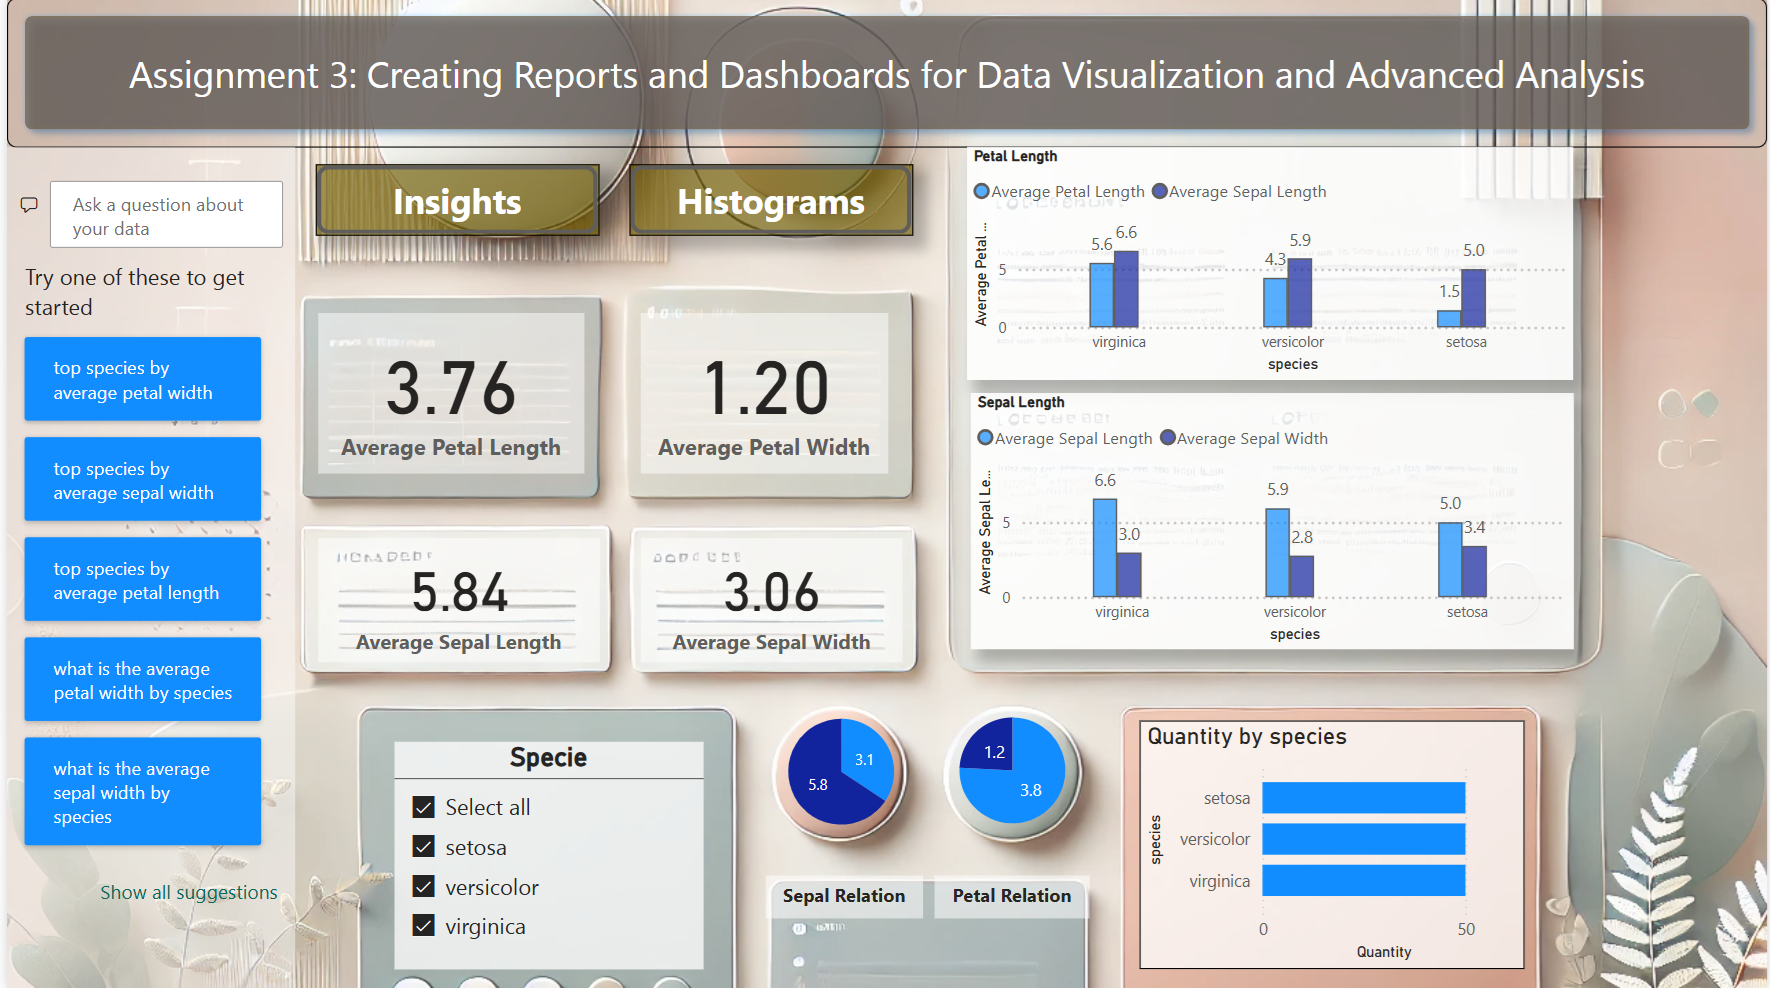Click Average Sepal Length legend marker in Petal Length chart

click(x=1160, y=191)
